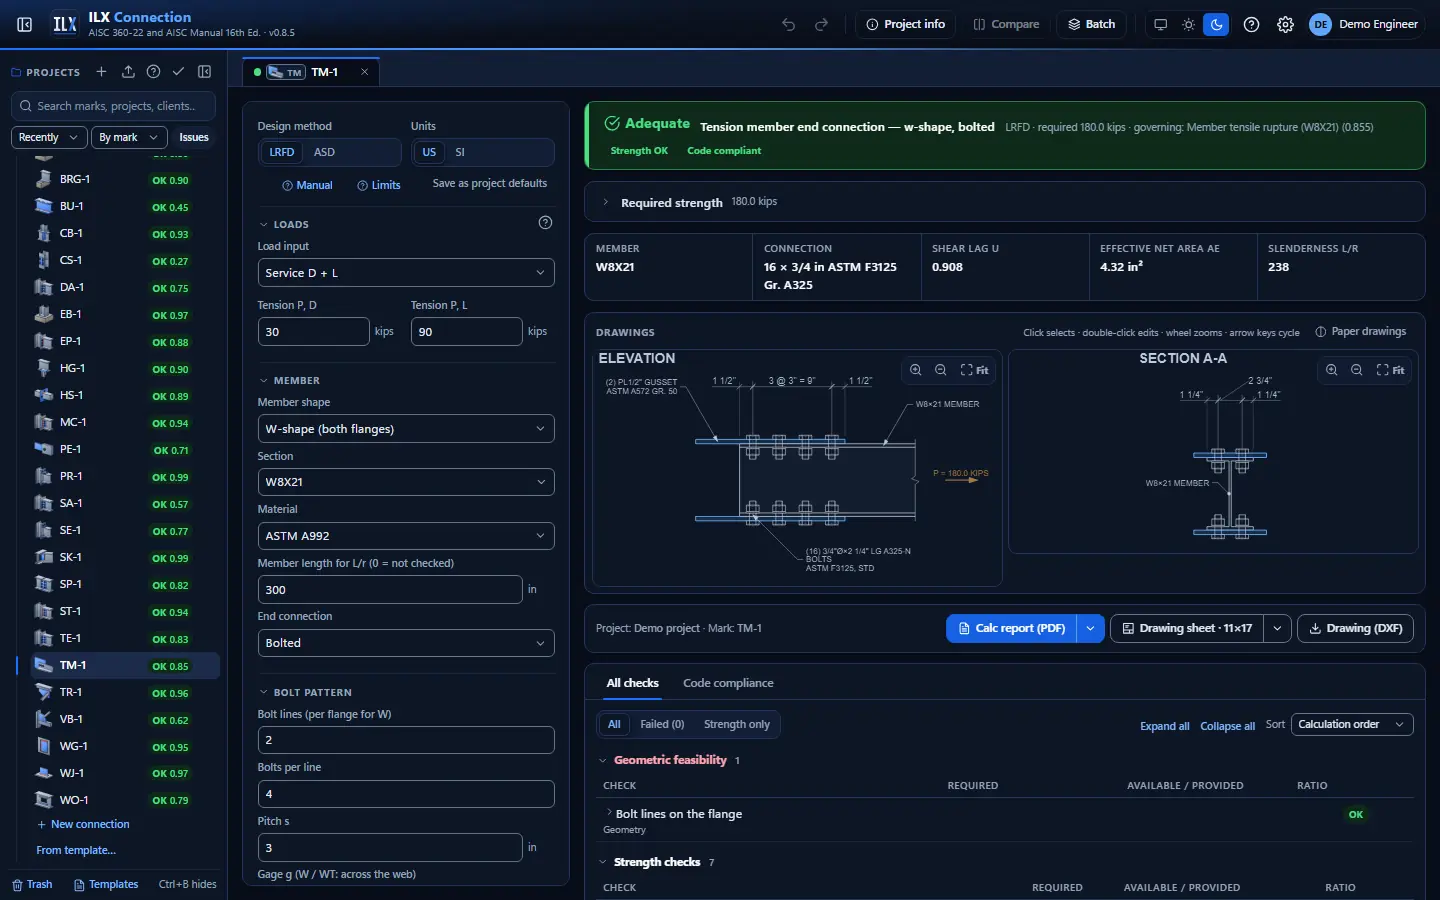Open the Recently sort dropdown

coord(49,137)
